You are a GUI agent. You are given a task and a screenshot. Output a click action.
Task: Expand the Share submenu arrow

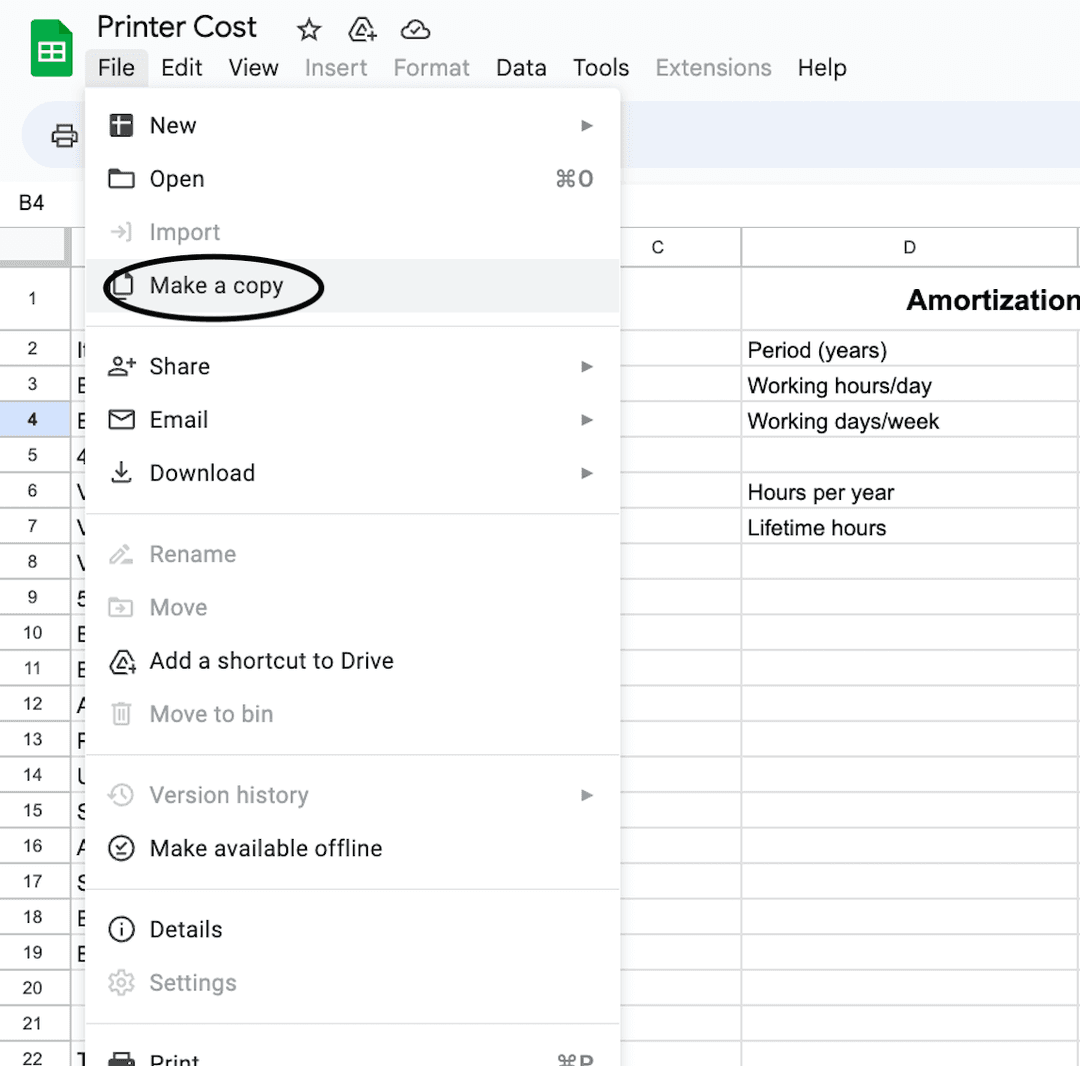(587, 366)
